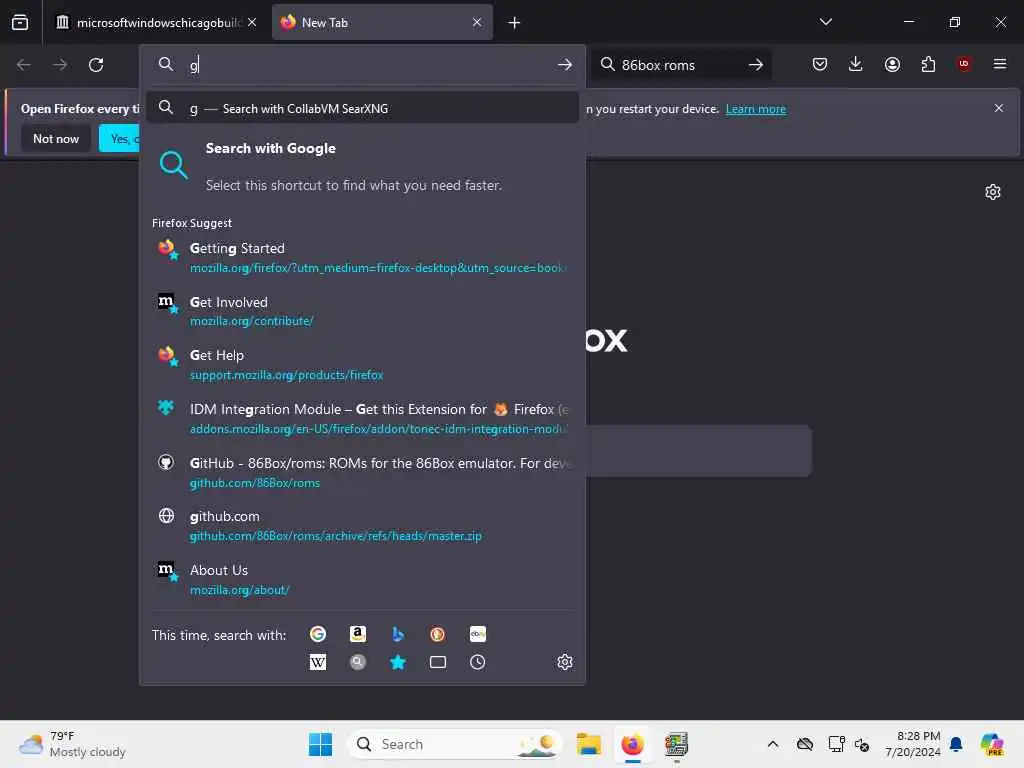Click the Not now button
The width and height of the screenshot is (1024, 768).
point(56,138)
